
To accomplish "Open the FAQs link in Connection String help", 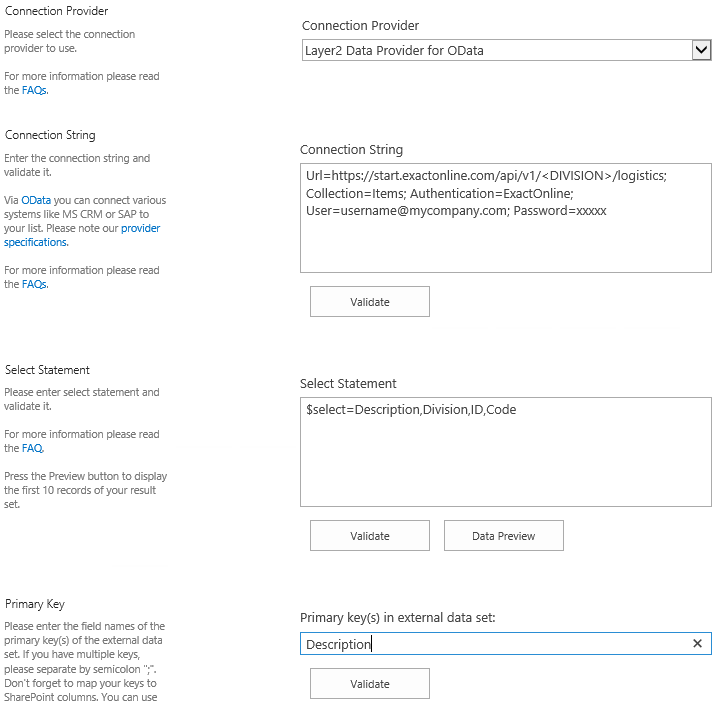I will 34,284.
